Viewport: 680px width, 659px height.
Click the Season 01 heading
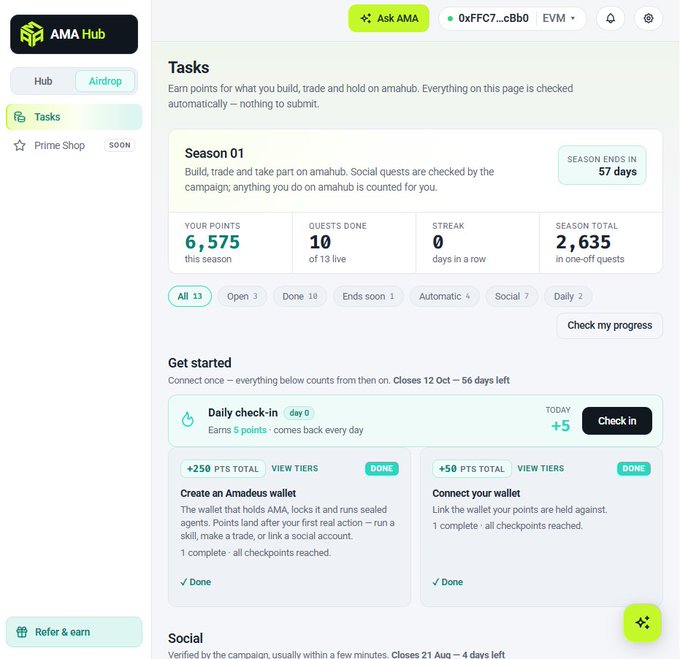pyautogui.click(x=214, y=153)
